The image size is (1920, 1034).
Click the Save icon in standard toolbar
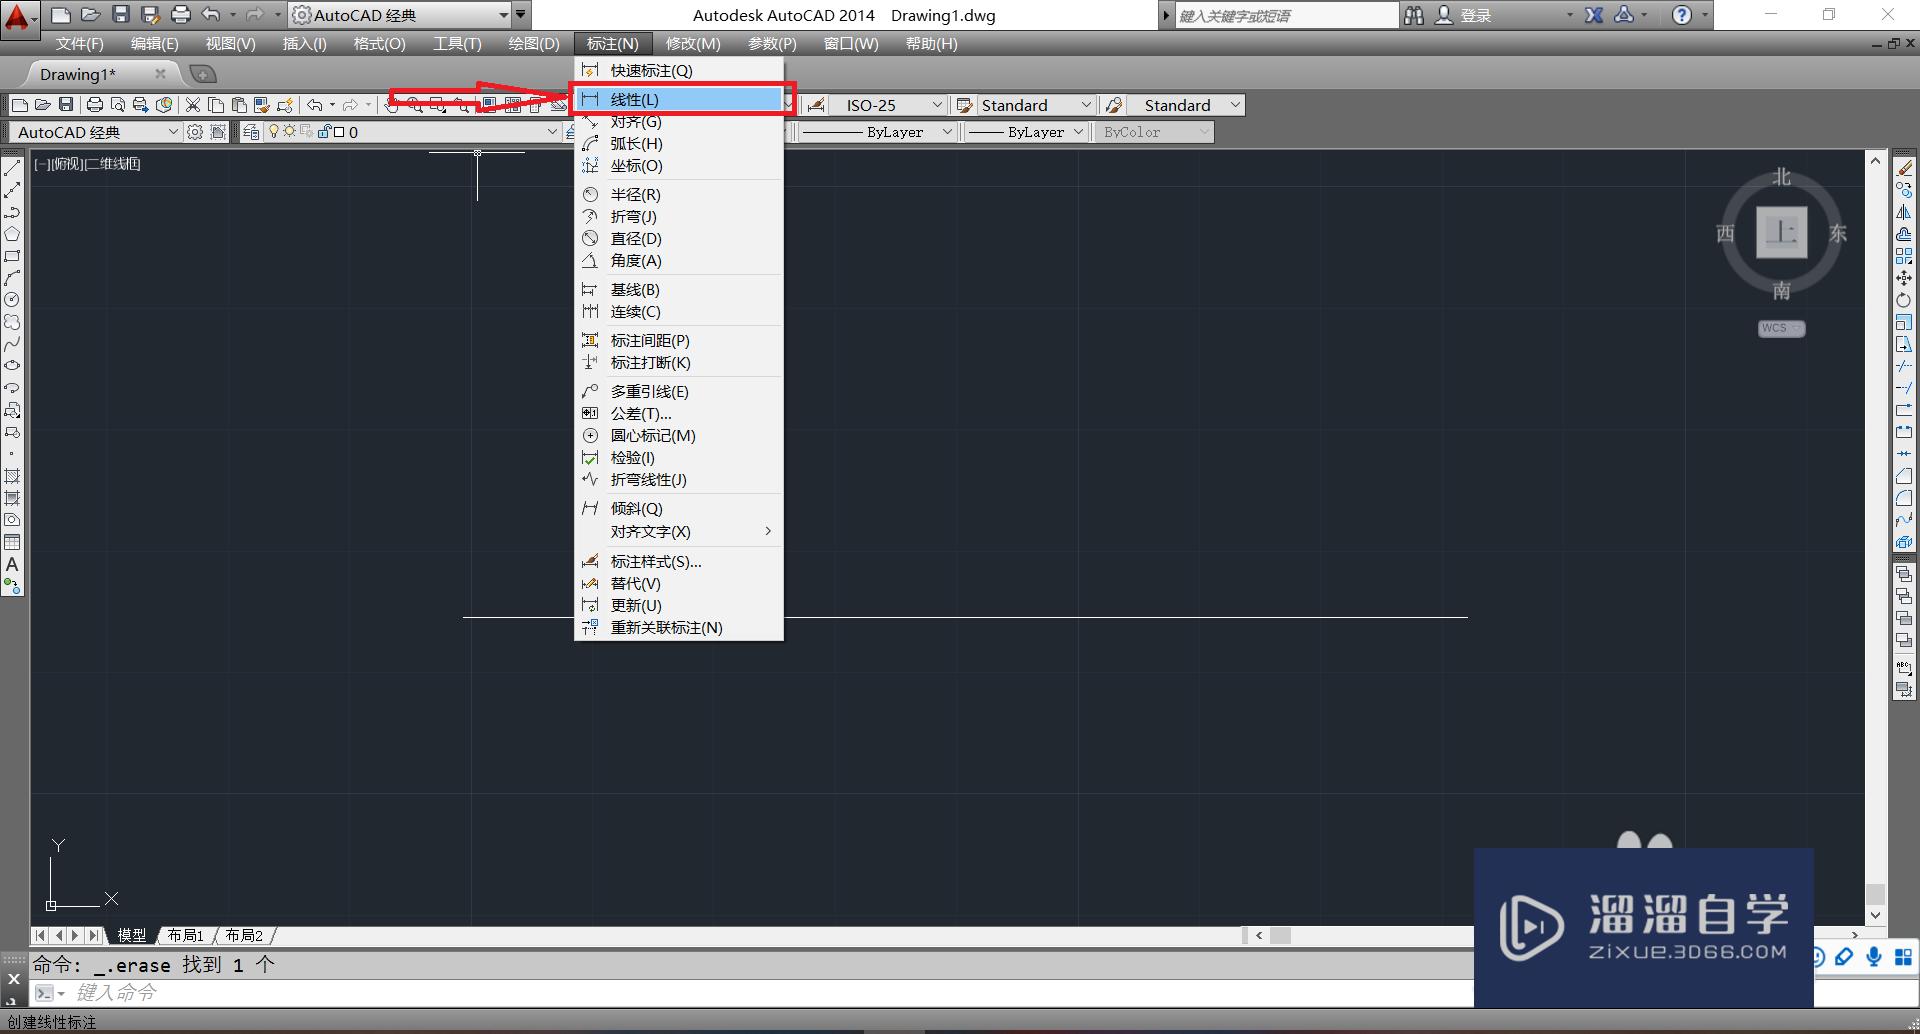66,105
